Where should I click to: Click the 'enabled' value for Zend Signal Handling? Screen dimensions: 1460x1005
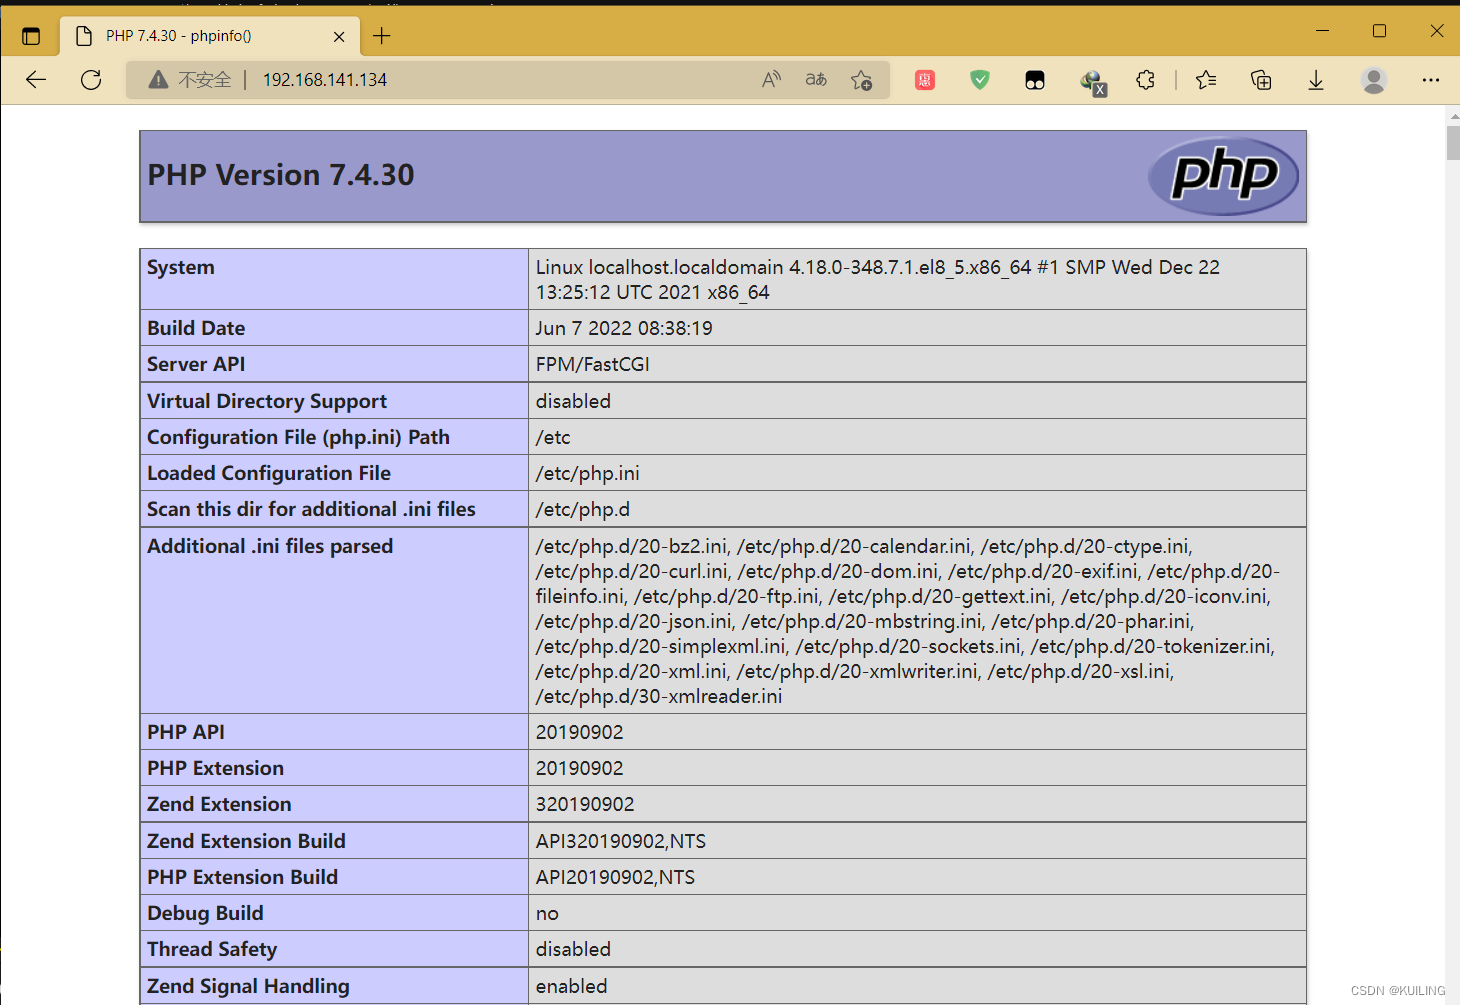[571, 986]
